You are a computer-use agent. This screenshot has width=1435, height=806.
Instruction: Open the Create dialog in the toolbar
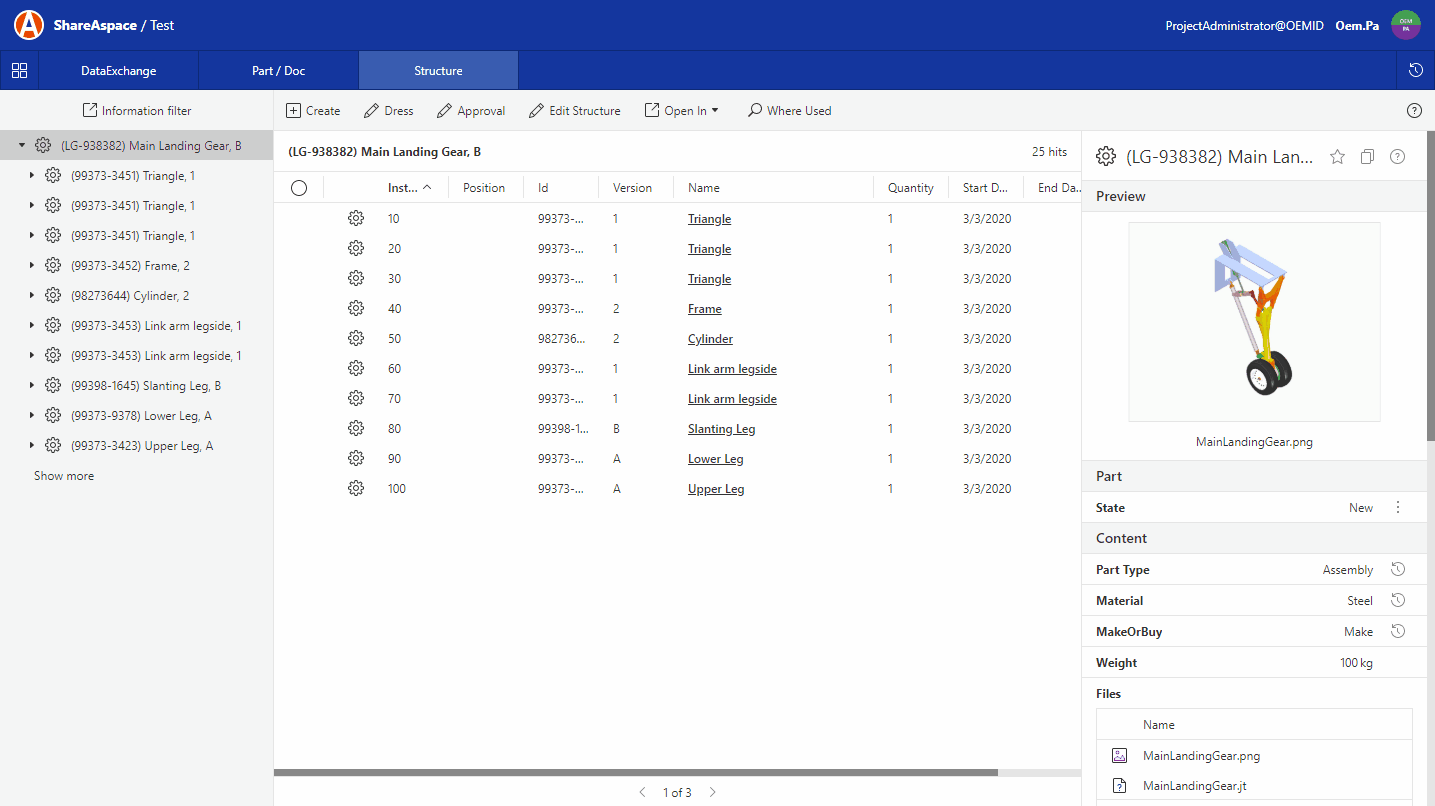click(313, 110)
